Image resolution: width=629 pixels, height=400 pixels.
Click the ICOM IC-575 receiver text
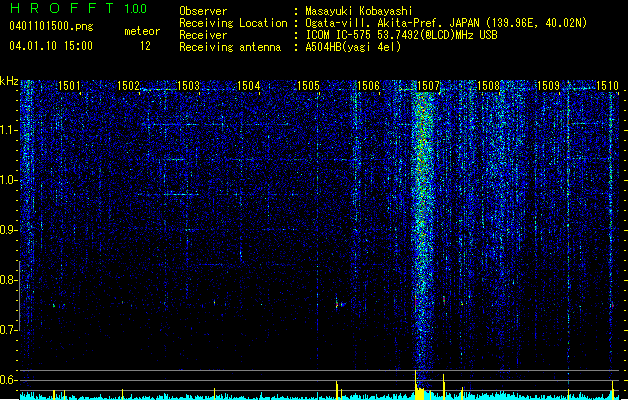401,35
